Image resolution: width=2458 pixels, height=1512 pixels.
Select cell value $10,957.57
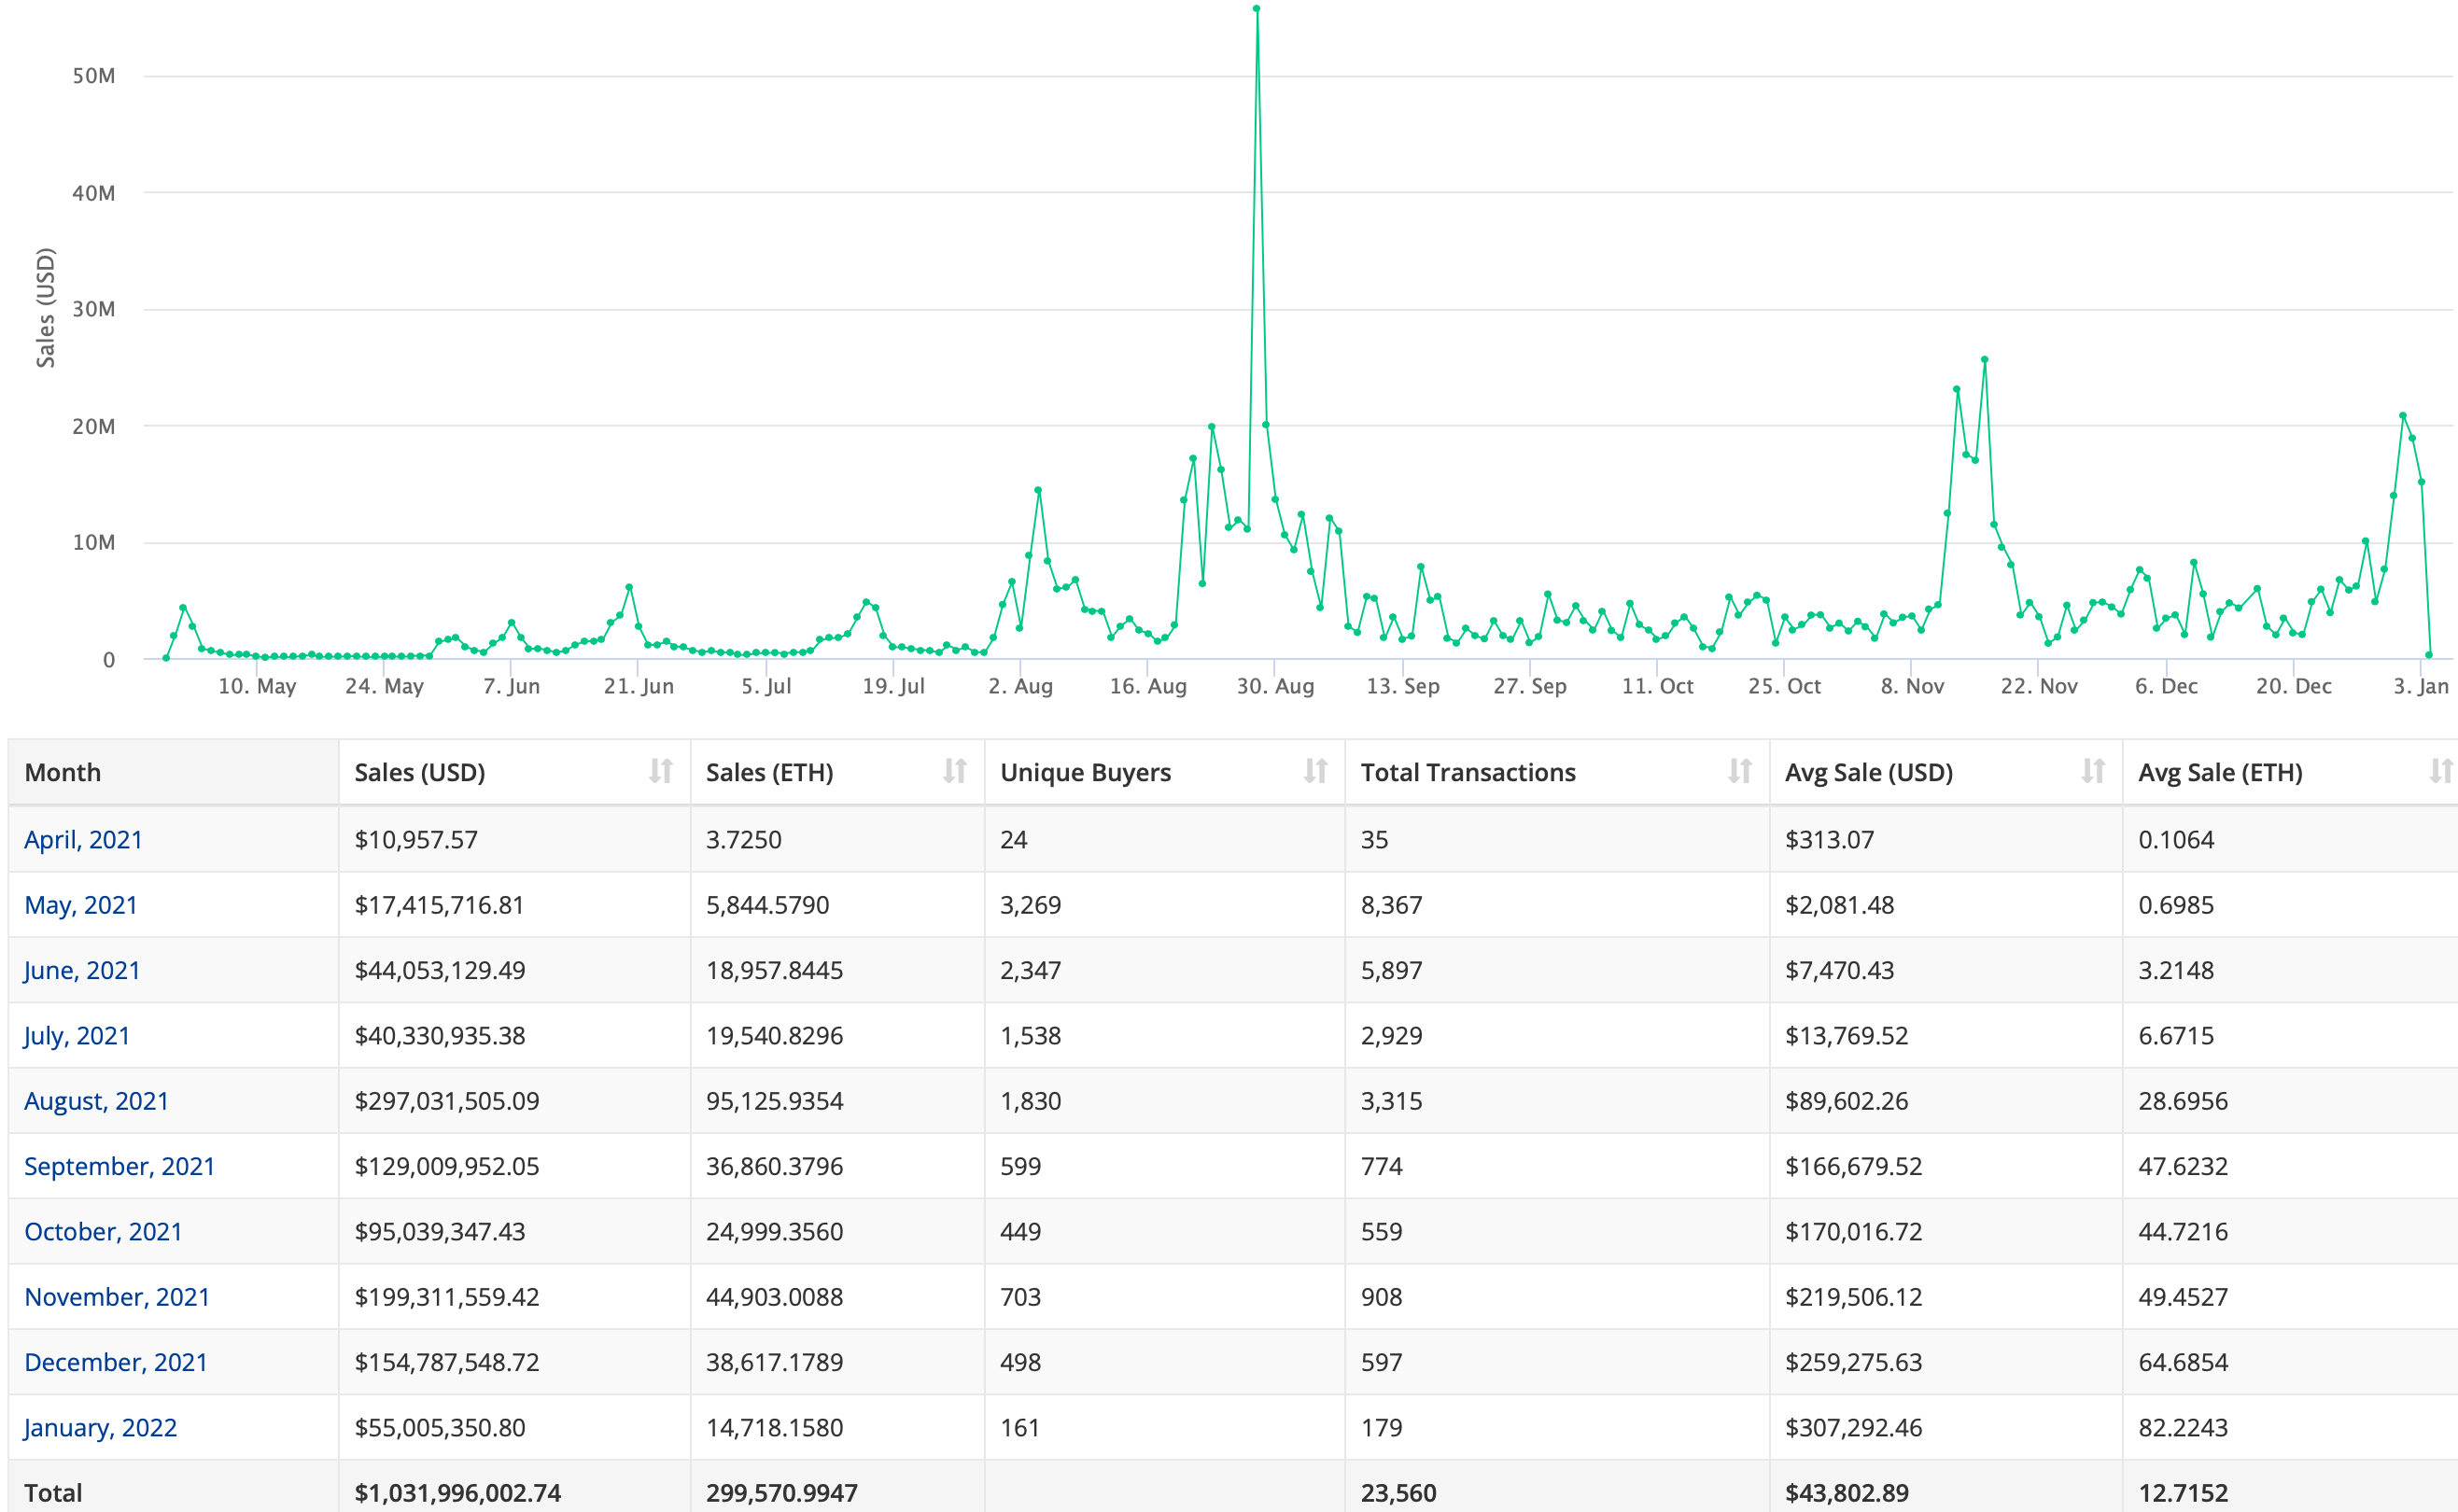[x=416, y=839]
